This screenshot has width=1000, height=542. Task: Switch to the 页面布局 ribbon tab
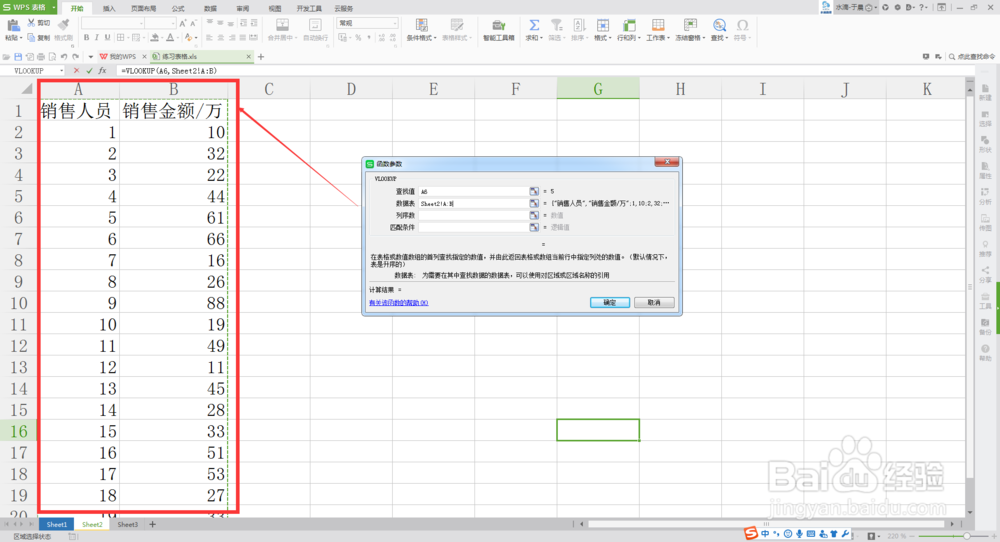click(x=143, y=8)
